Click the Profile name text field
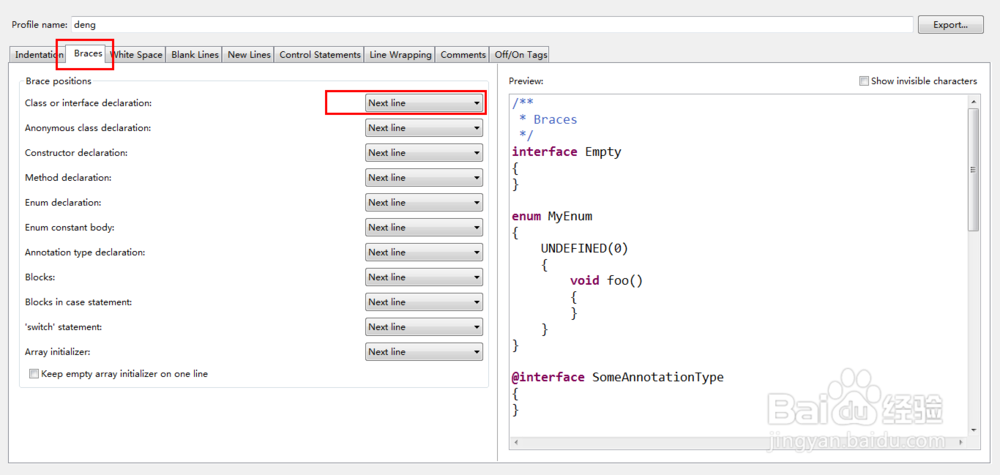This screenshot has width=1000, height=475. [490, 24]
